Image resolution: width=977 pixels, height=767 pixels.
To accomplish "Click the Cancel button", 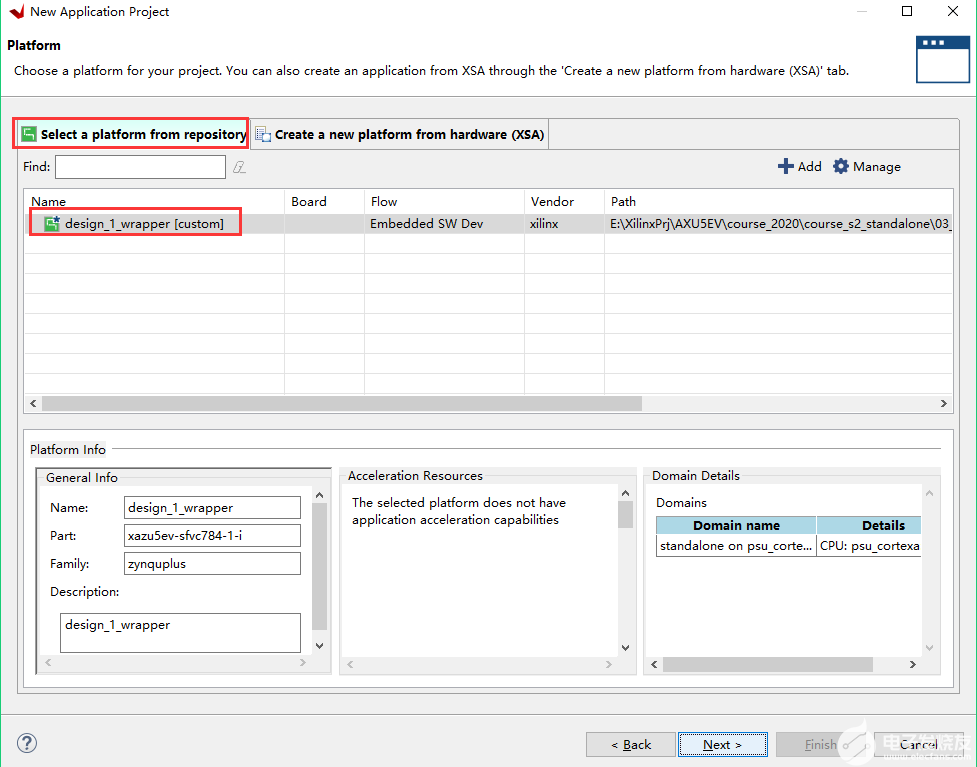I will [918, 745].
